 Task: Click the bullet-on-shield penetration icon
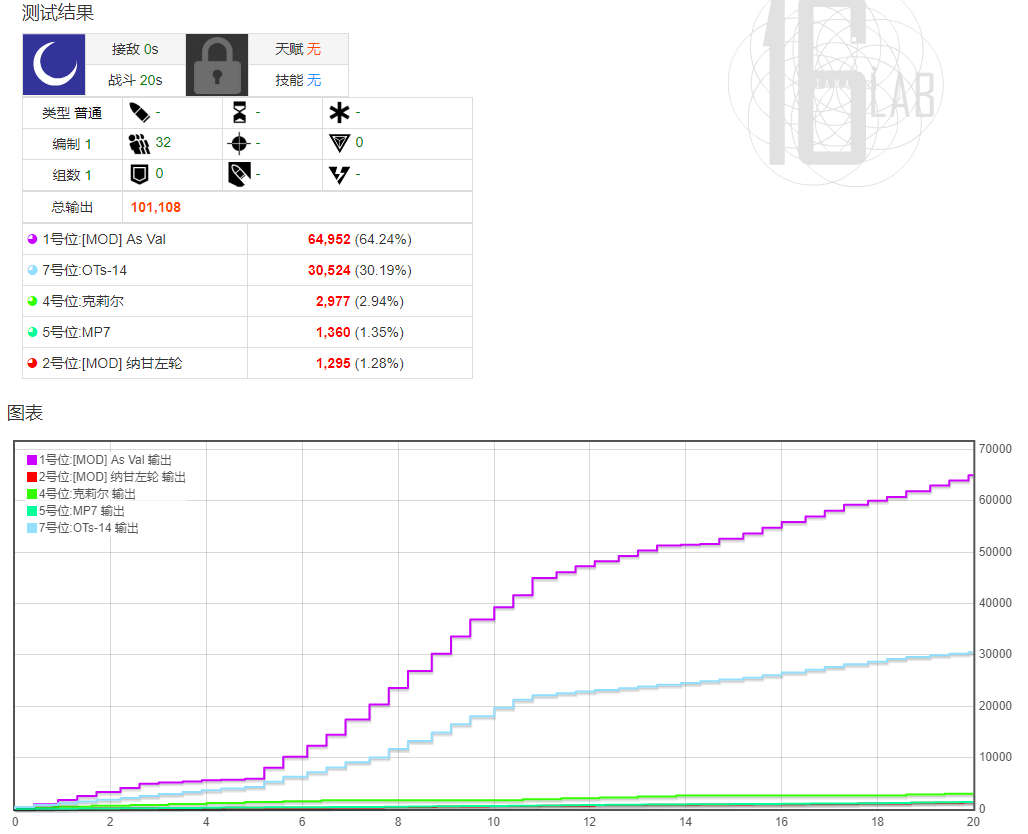[x=239, y=175]
